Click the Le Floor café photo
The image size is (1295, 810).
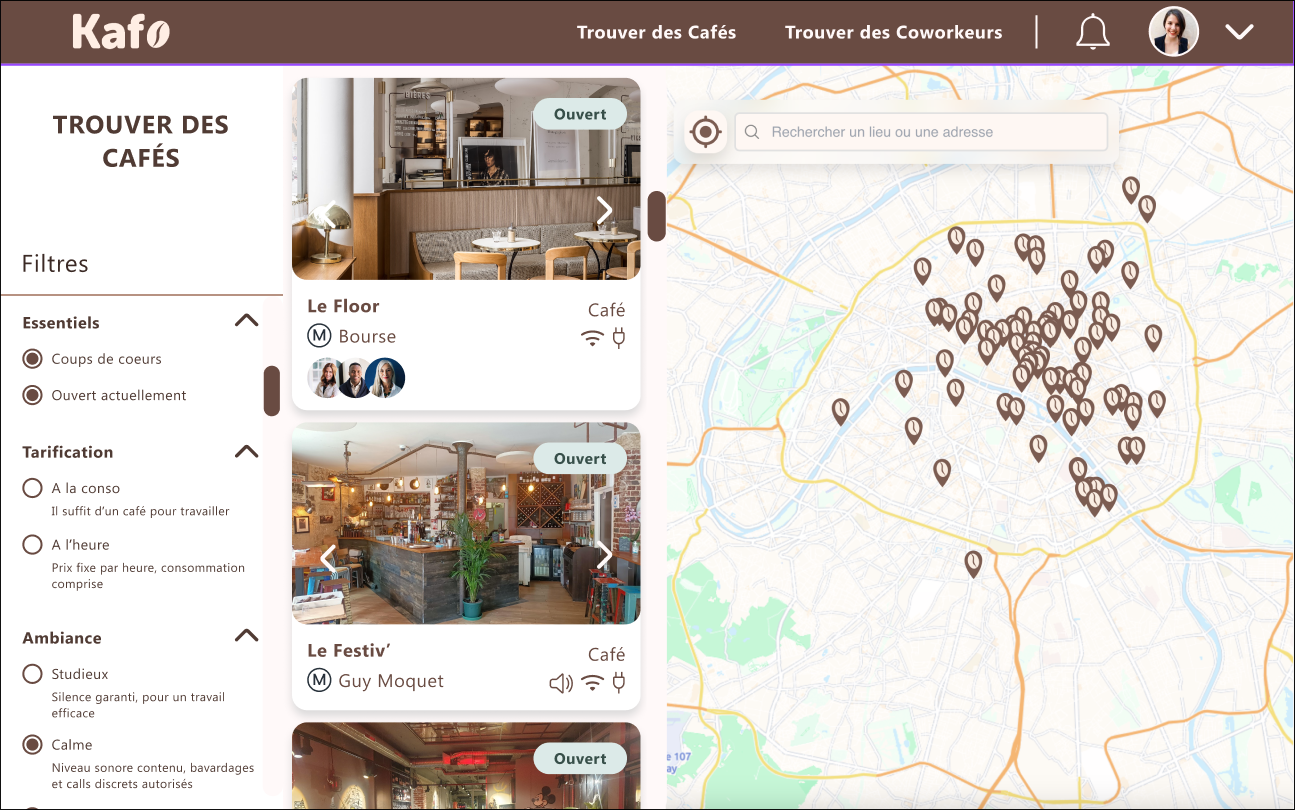pos(466,179)
